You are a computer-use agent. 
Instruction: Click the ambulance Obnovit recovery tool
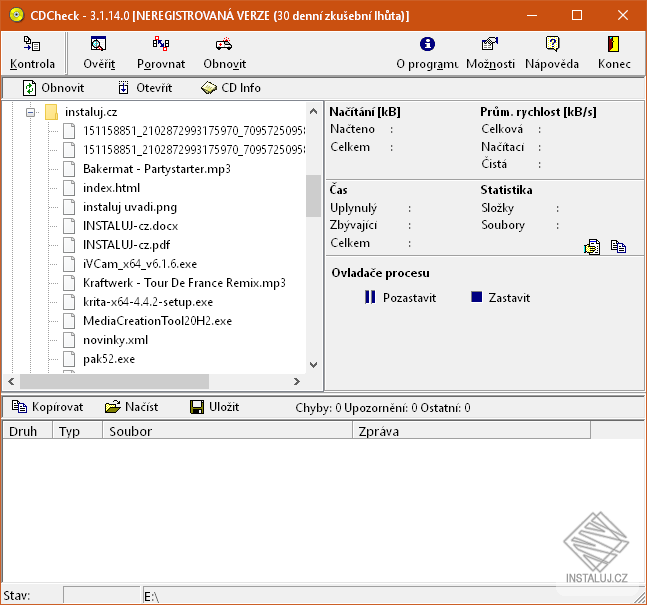[x=224, y=53]
